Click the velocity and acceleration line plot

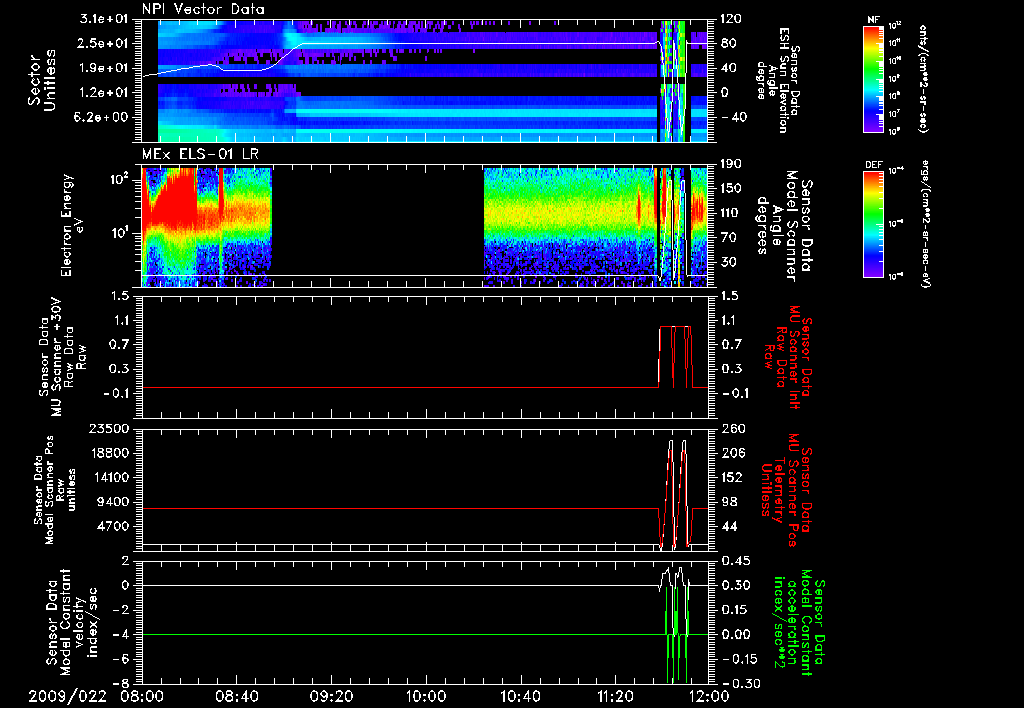tap(424, 622)
